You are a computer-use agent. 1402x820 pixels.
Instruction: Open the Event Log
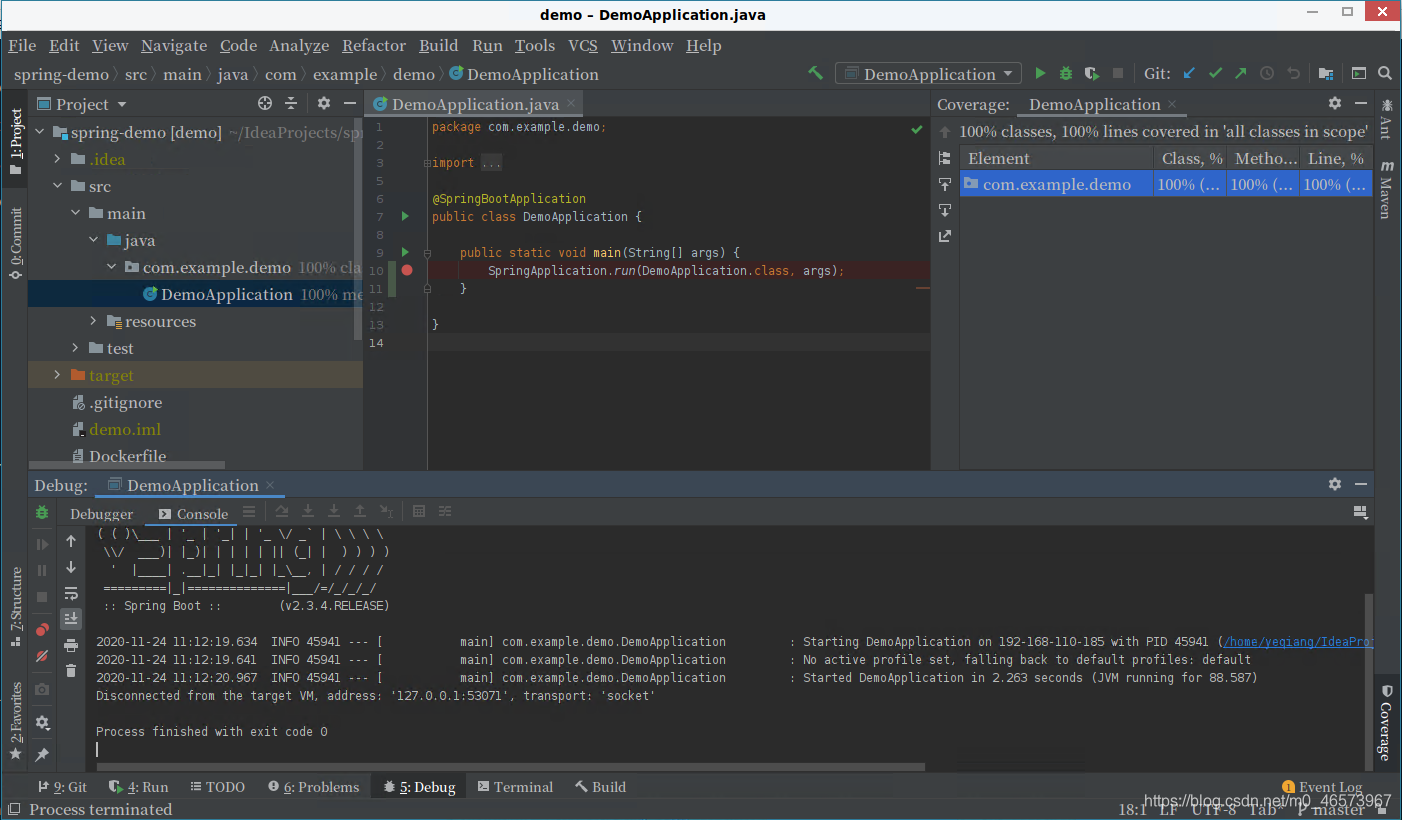1322,787
